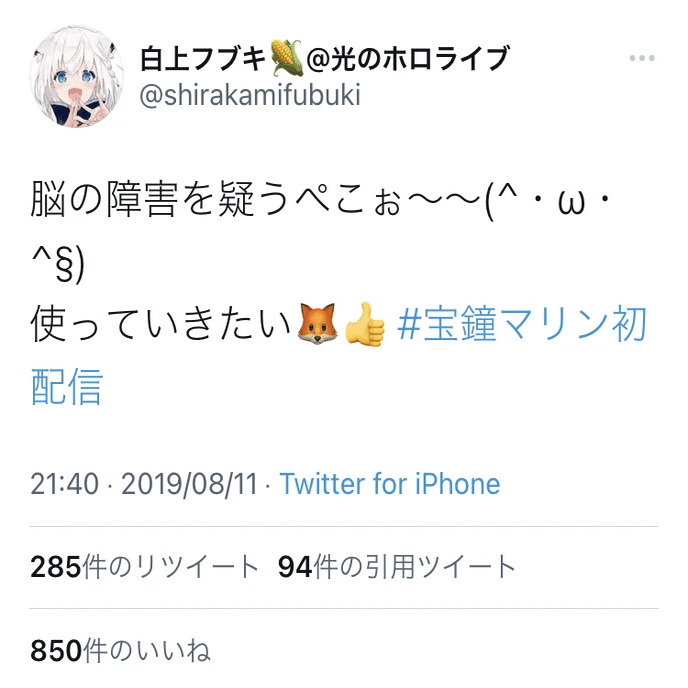Click the @光のホロライブ part of name

point(407,59)
